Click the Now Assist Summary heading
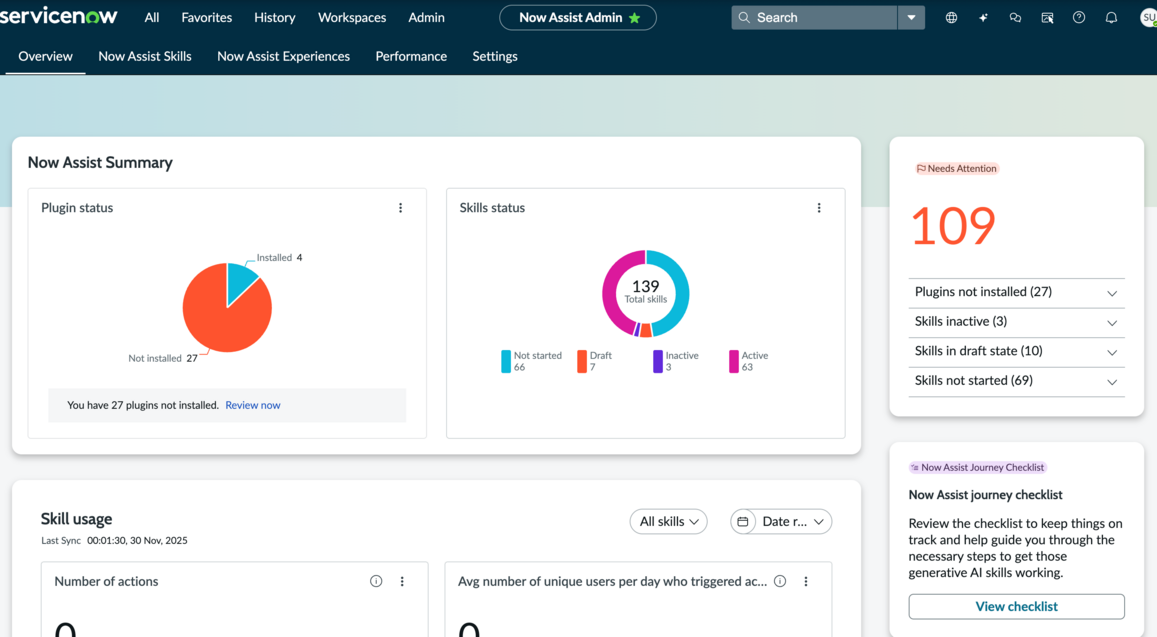The image size is (1157, 637). coord(100,162)
